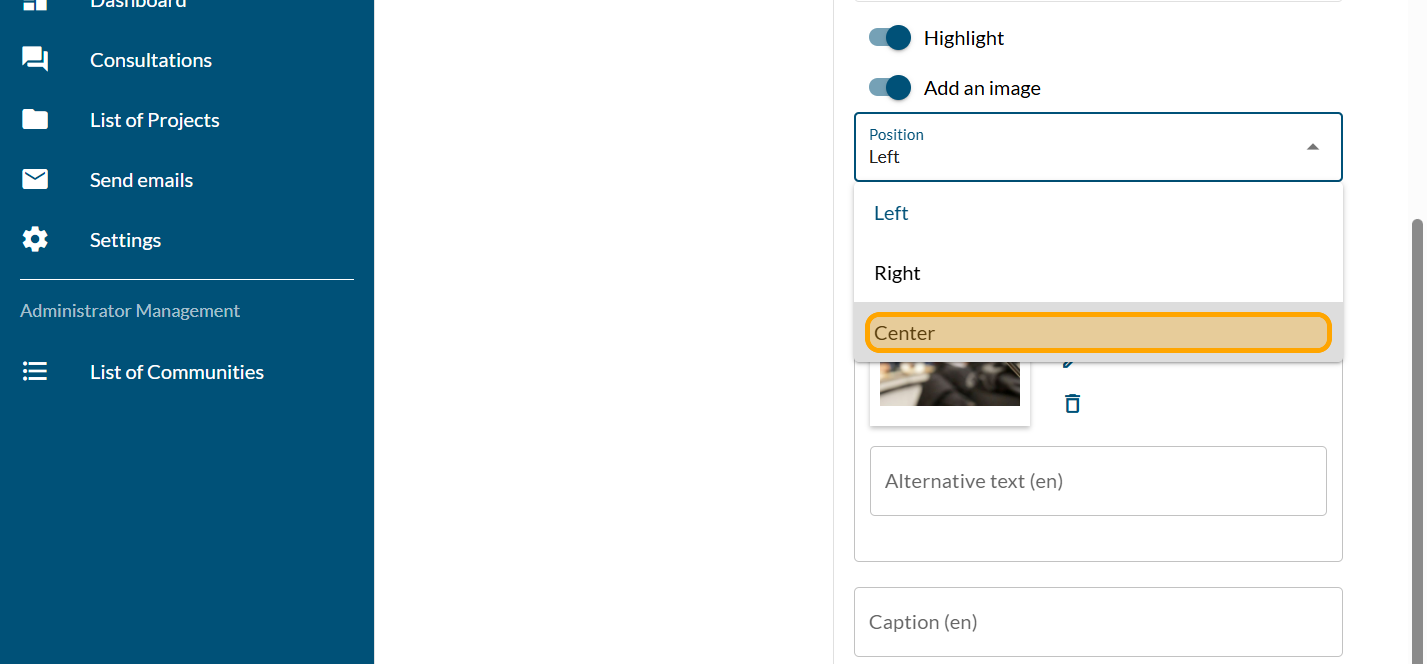Screen dimensions: 1427x664
Task: Open List of Communities link
Action: point(176,372)
